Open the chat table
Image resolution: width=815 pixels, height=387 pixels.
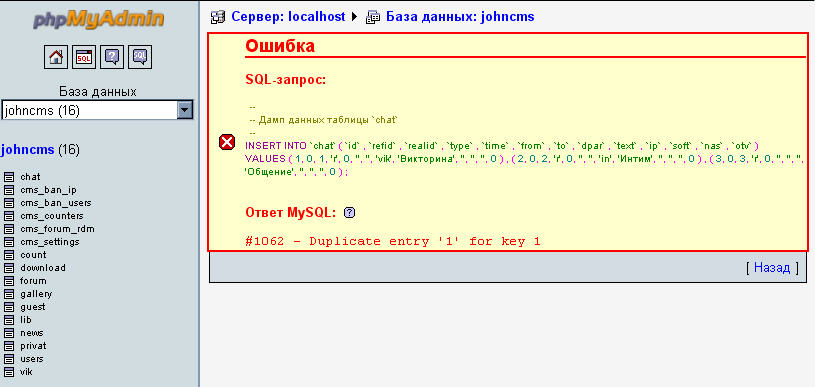point(30,177)
